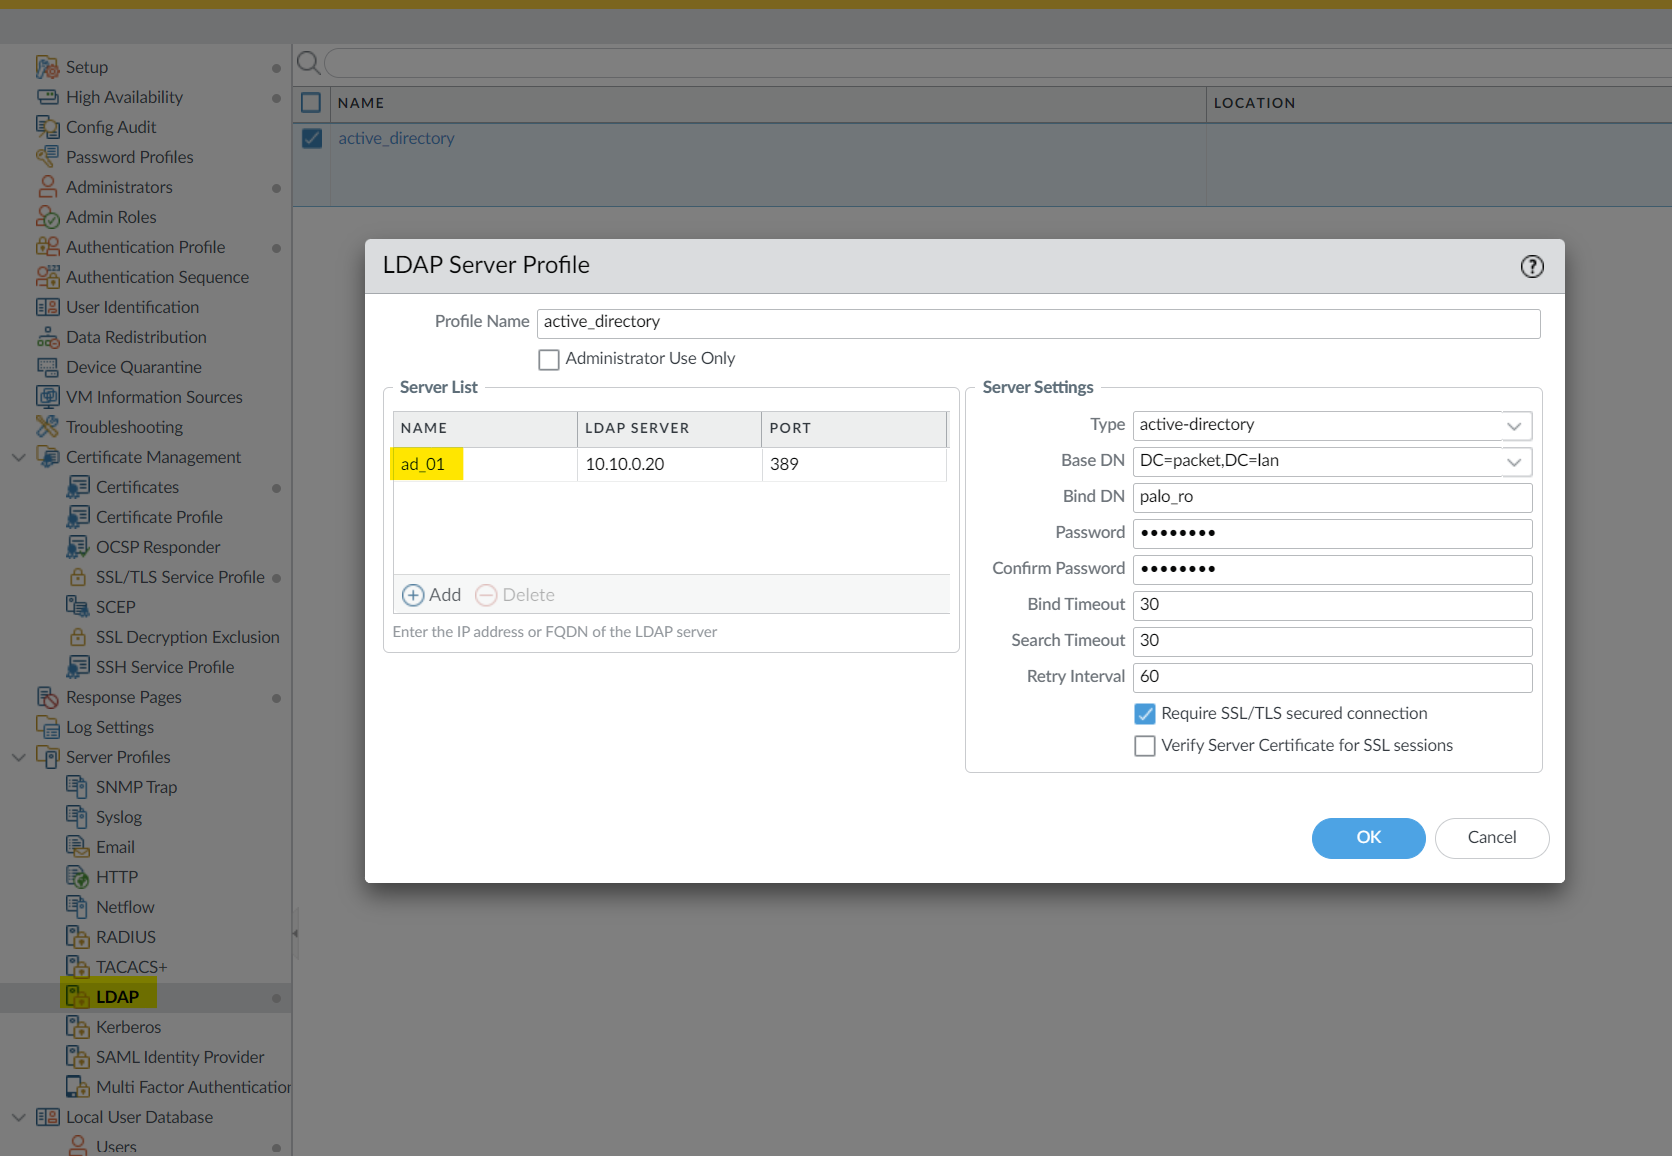Click the Config Audit icon
The image size is (1672, 1156).
click(47, 126)
